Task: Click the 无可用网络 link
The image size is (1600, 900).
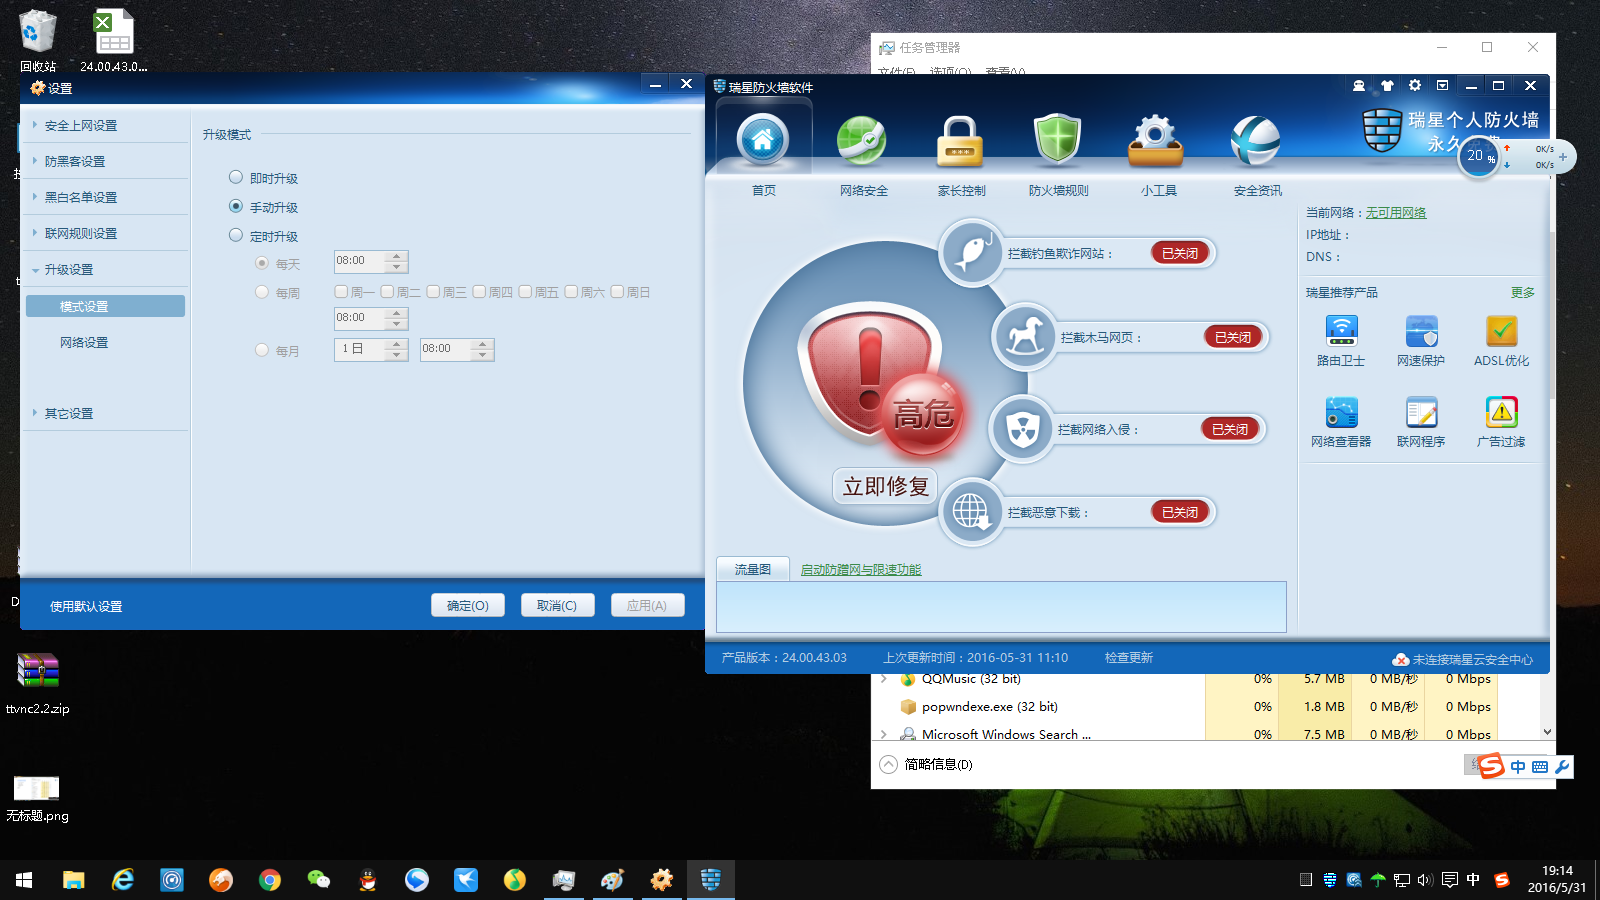Action: (x=1396, y=212)
